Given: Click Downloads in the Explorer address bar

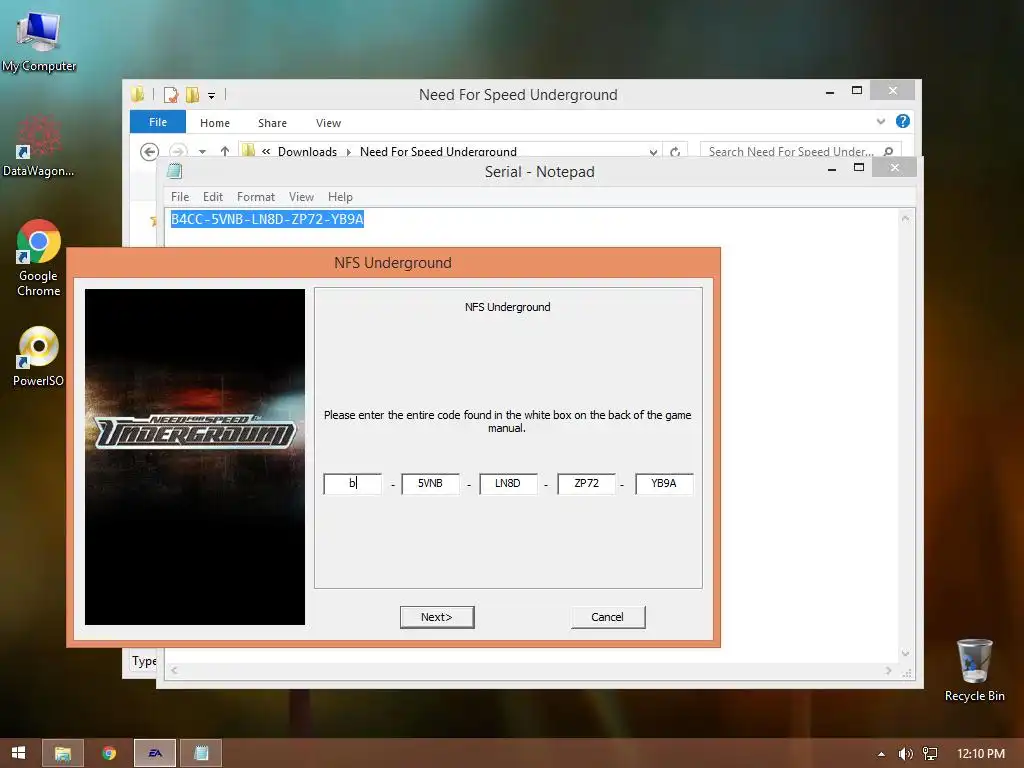Looking at the screenshot, I should 308,152.
